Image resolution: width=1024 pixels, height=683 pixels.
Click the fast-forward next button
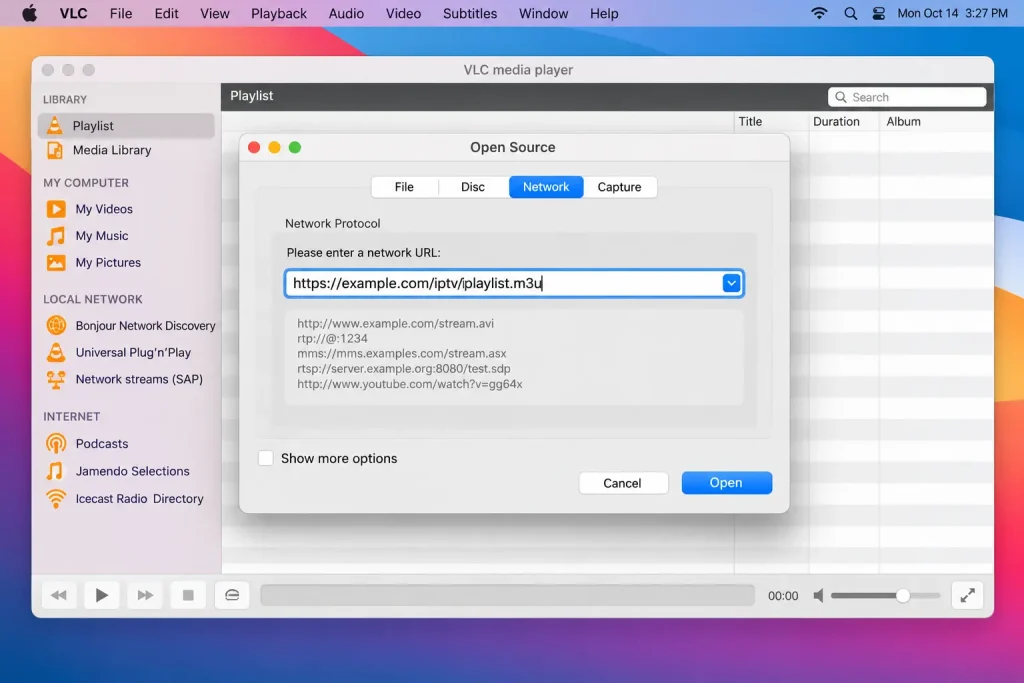point(145,596)
